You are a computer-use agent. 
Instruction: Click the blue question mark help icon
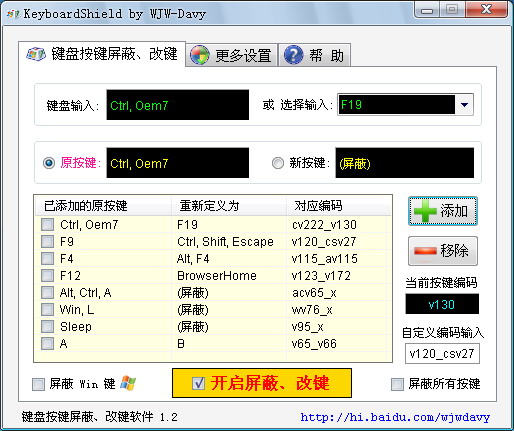point(293,55)
